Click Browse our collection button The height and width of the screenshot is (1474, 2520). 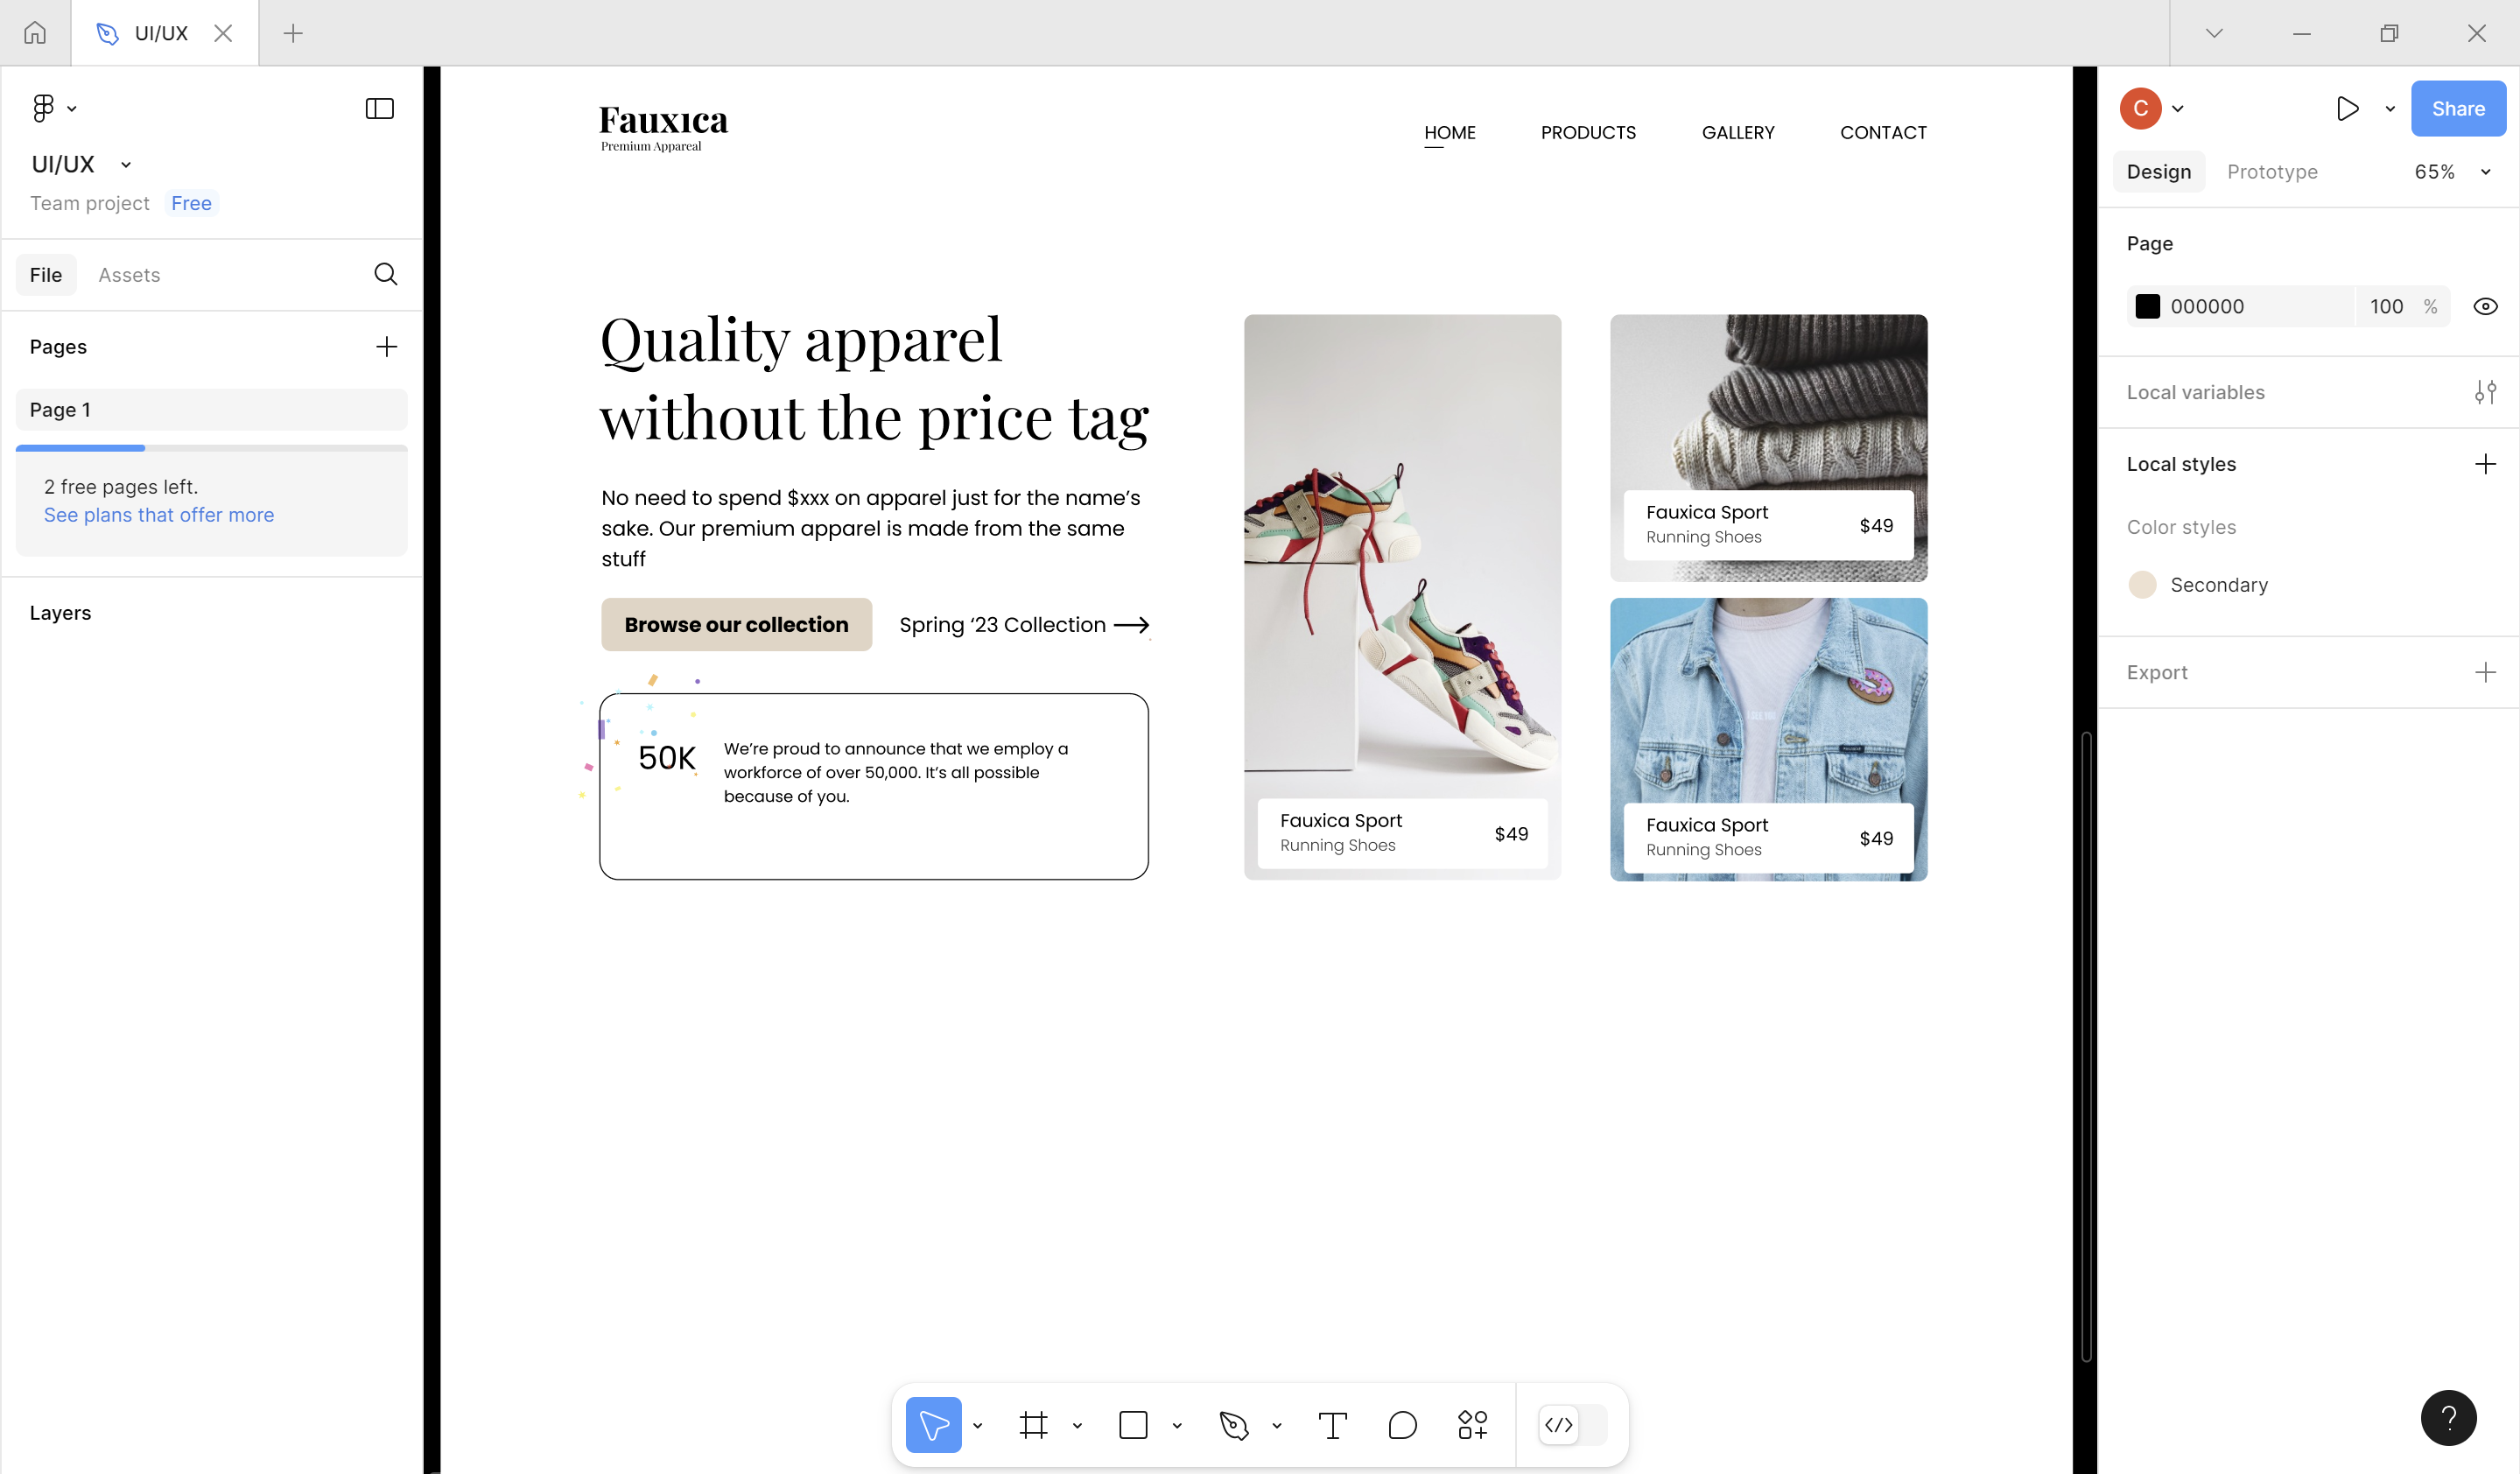pyautogui.click(x=735, y=623)
